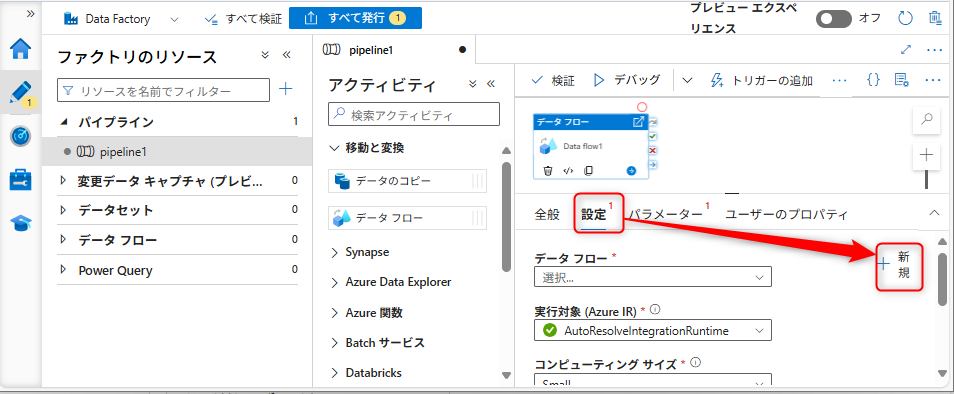Switch to the 全般 tab

[546, 214]
